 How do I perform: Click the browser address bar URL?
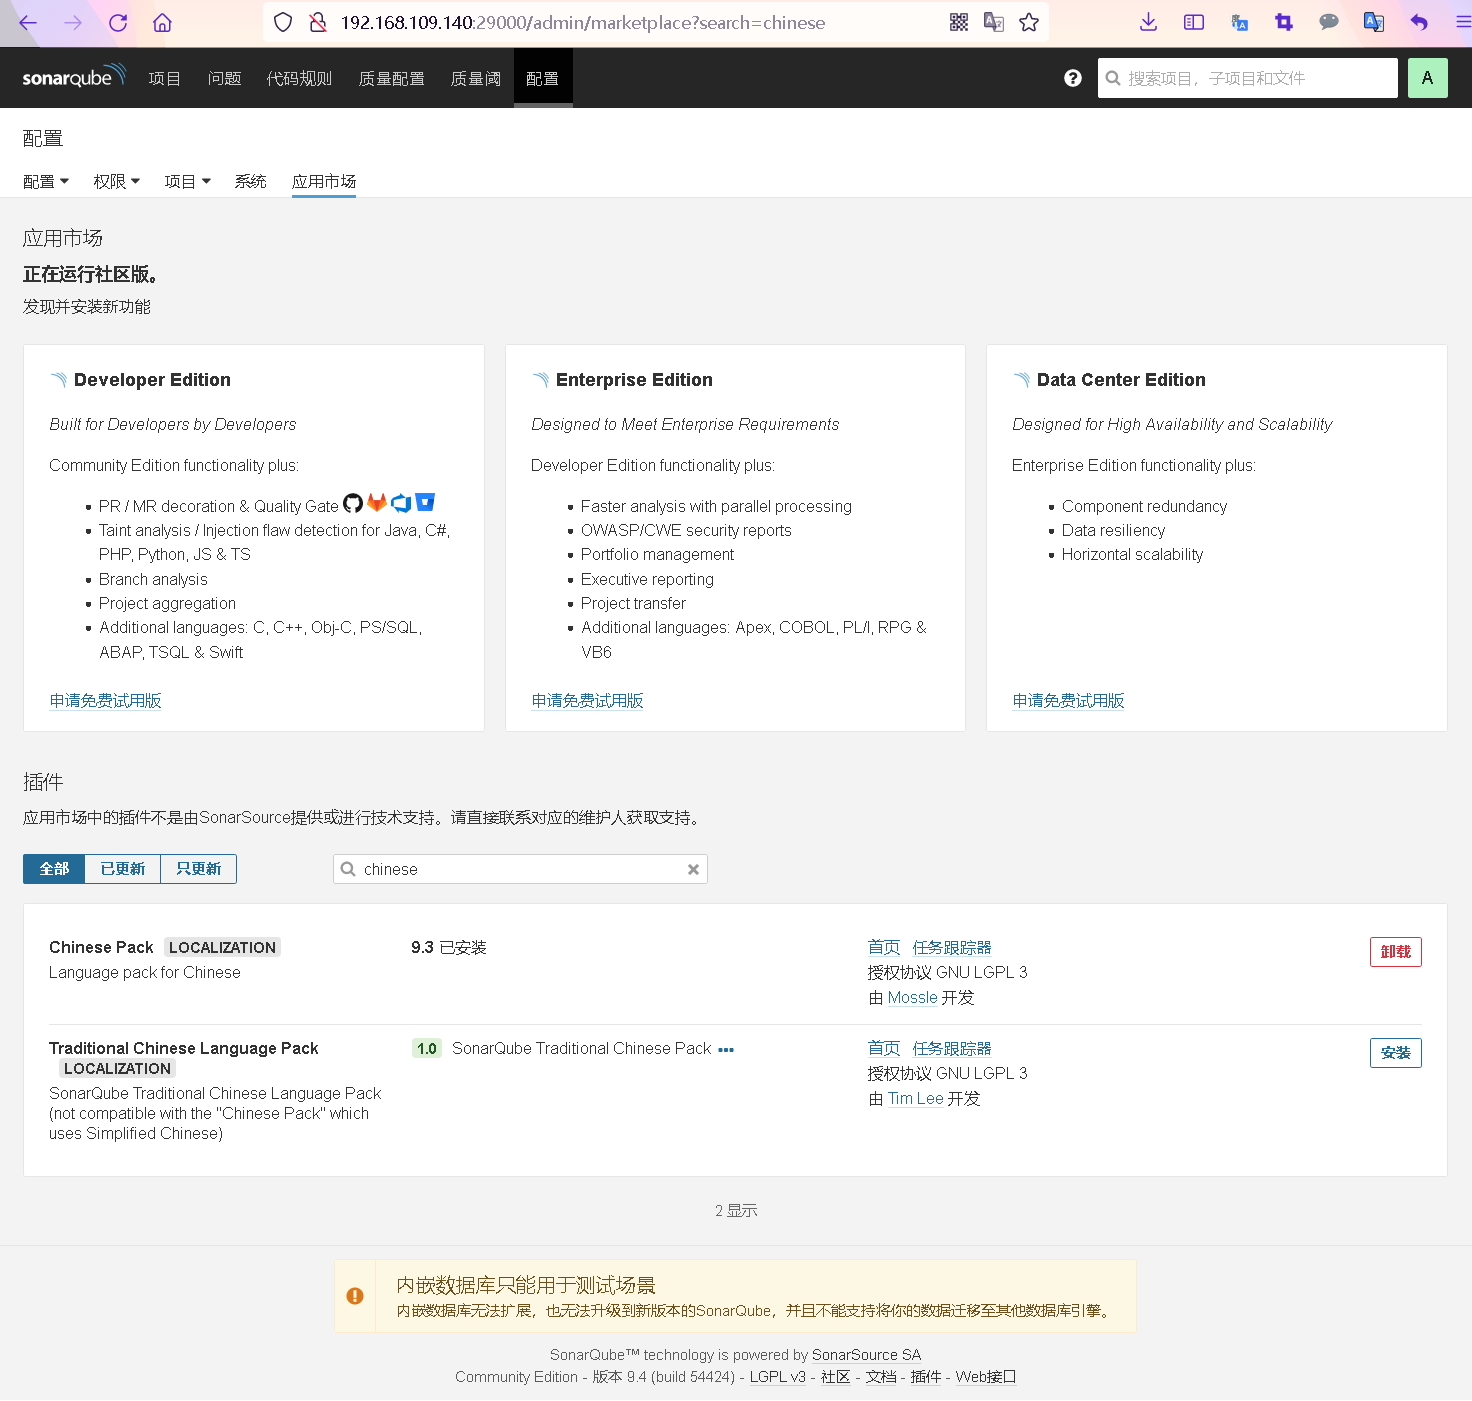click(x=583, y=22)
